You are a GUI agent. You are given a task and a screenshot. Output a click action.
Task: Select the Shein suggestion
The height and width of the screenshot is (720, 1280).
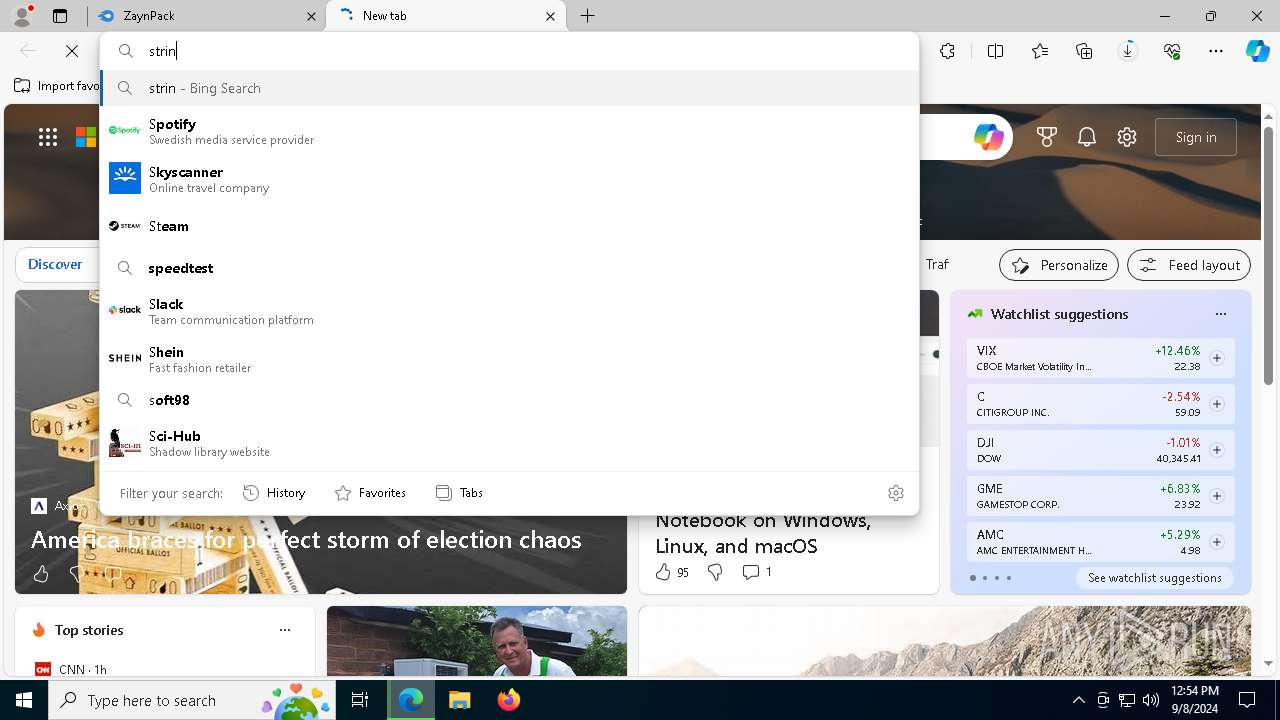(509, 359)
